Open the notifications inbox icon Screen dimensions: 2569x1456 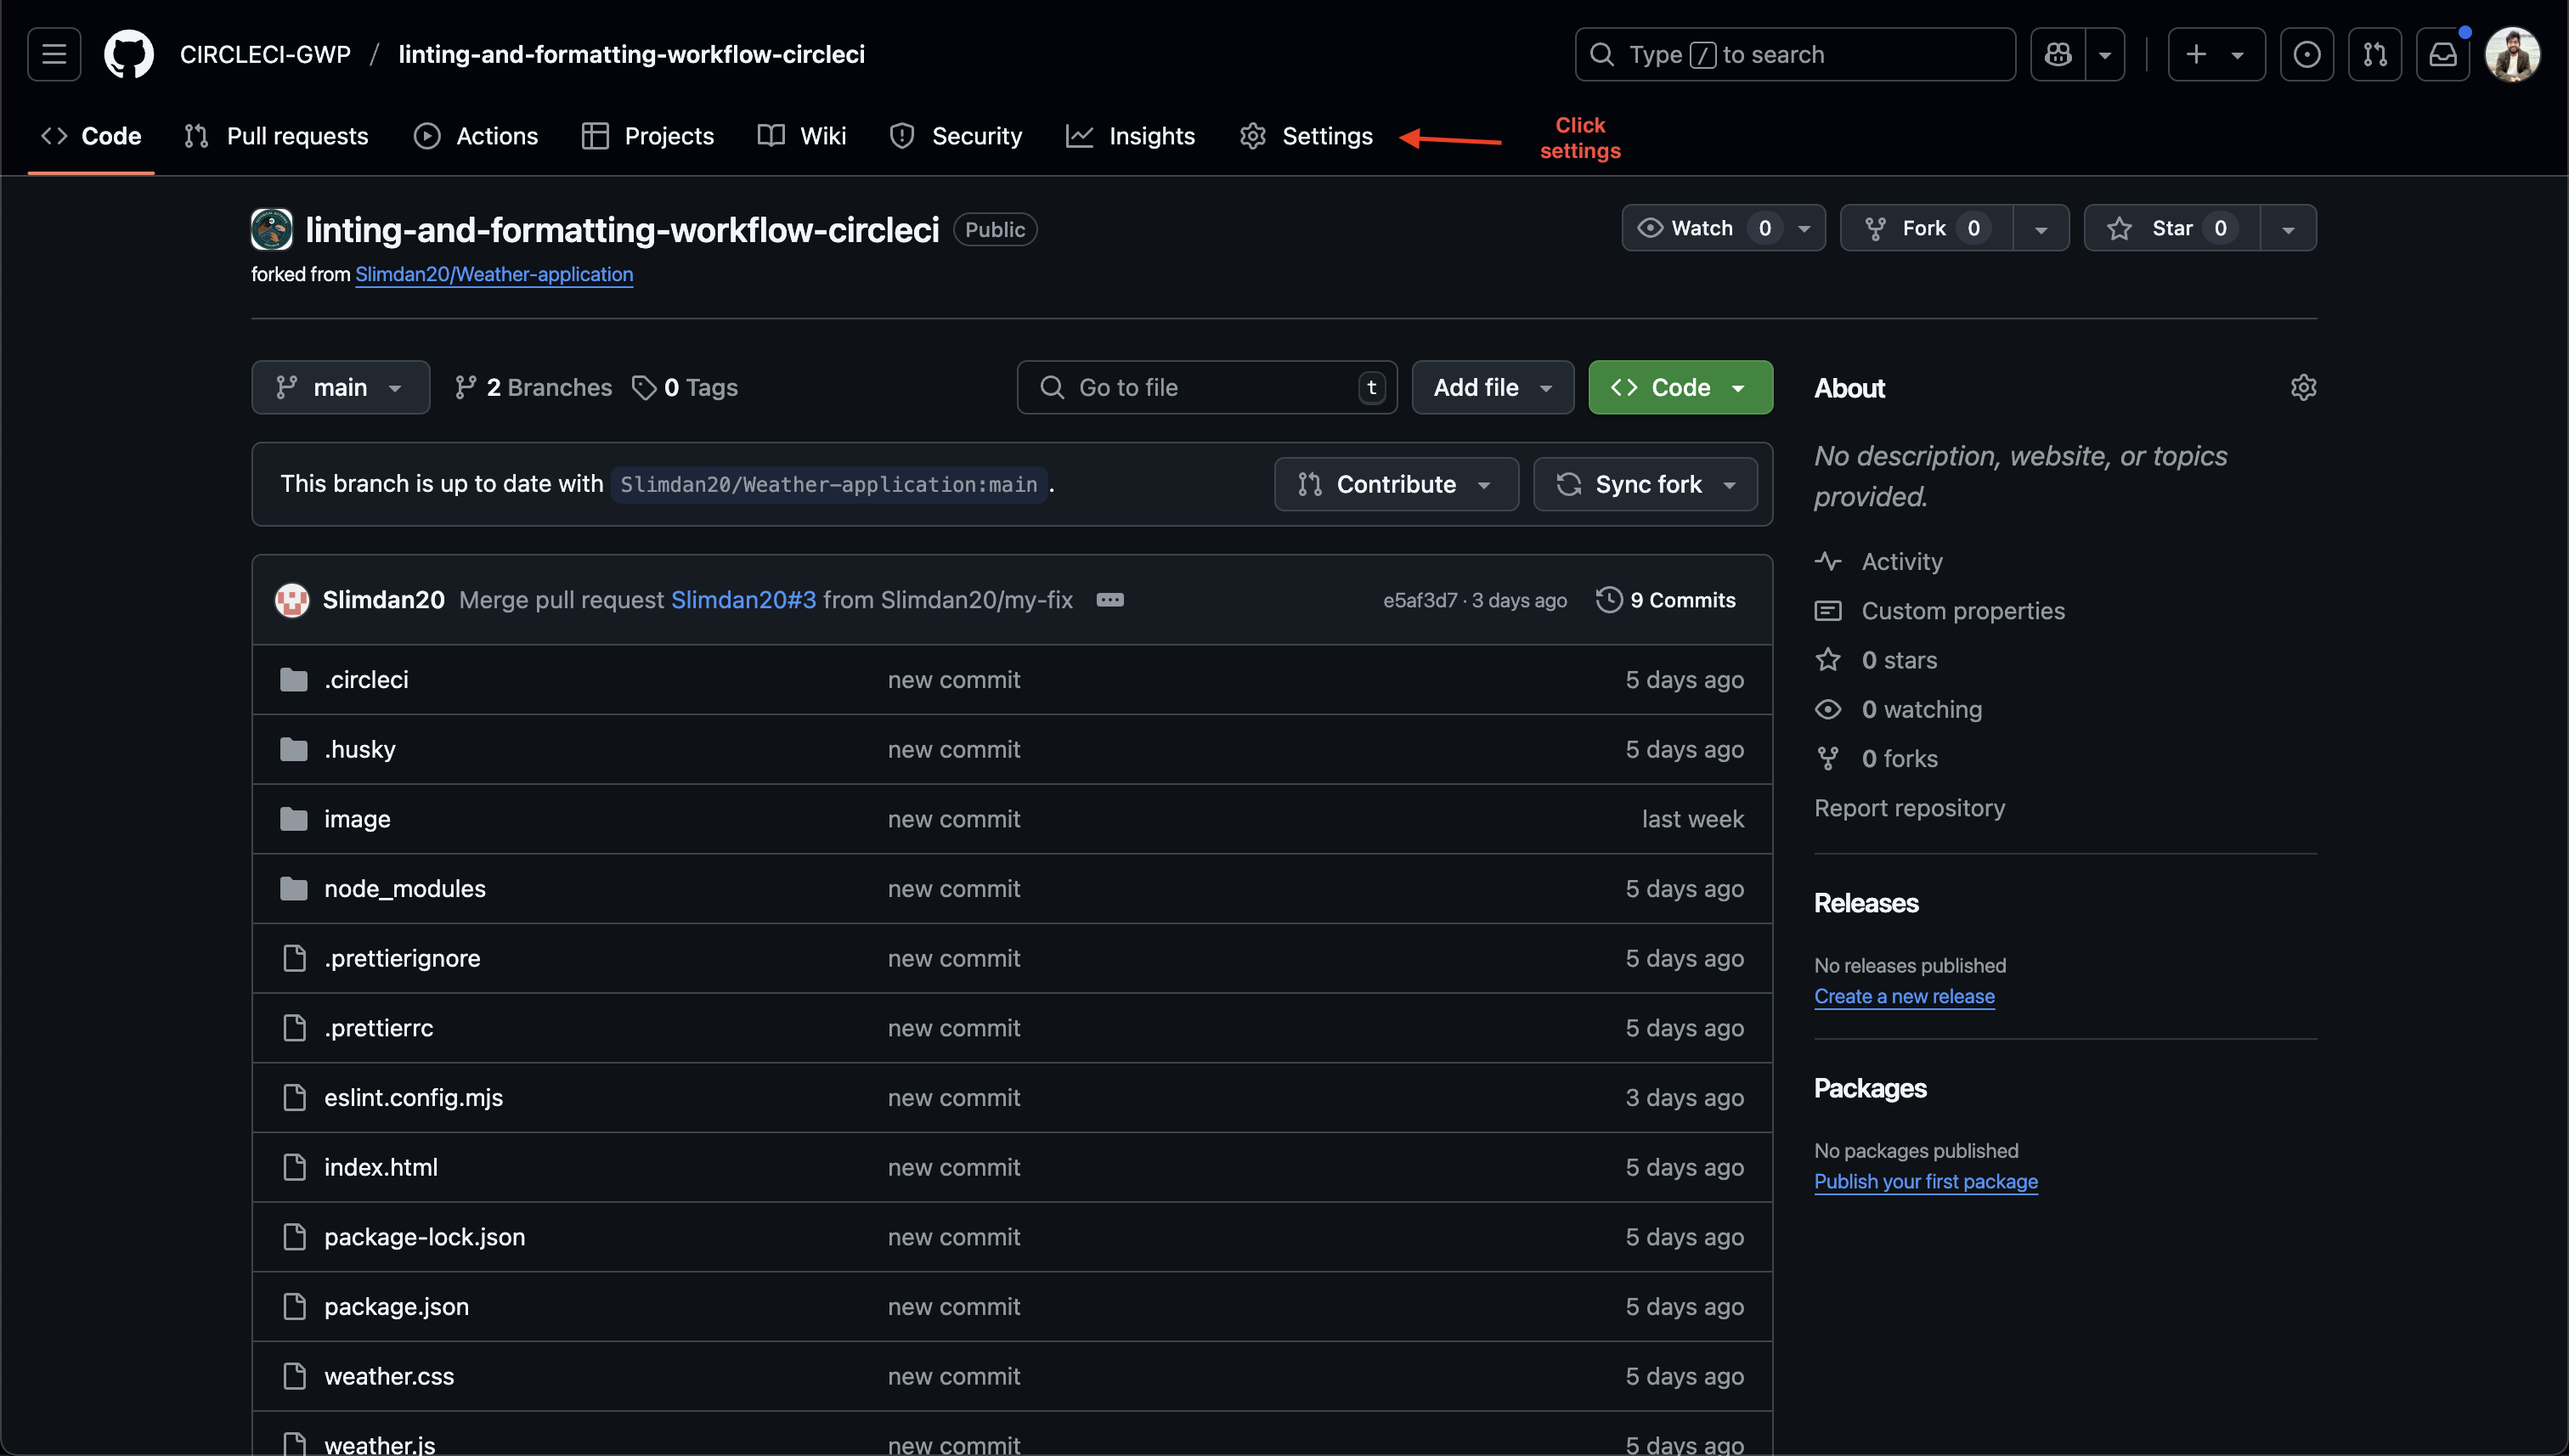(x=2443, y=54)
